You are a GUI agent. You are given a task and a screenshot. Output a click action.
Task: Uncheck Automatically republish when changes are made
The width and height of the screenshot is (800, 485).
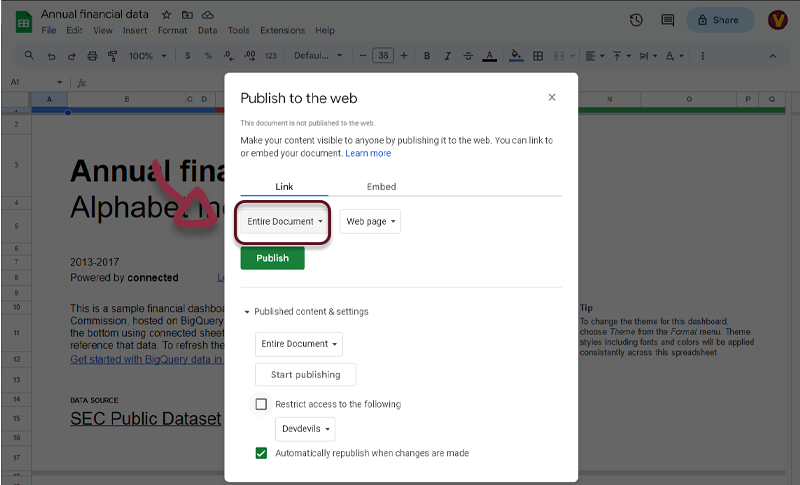click(x=262, y=453)
